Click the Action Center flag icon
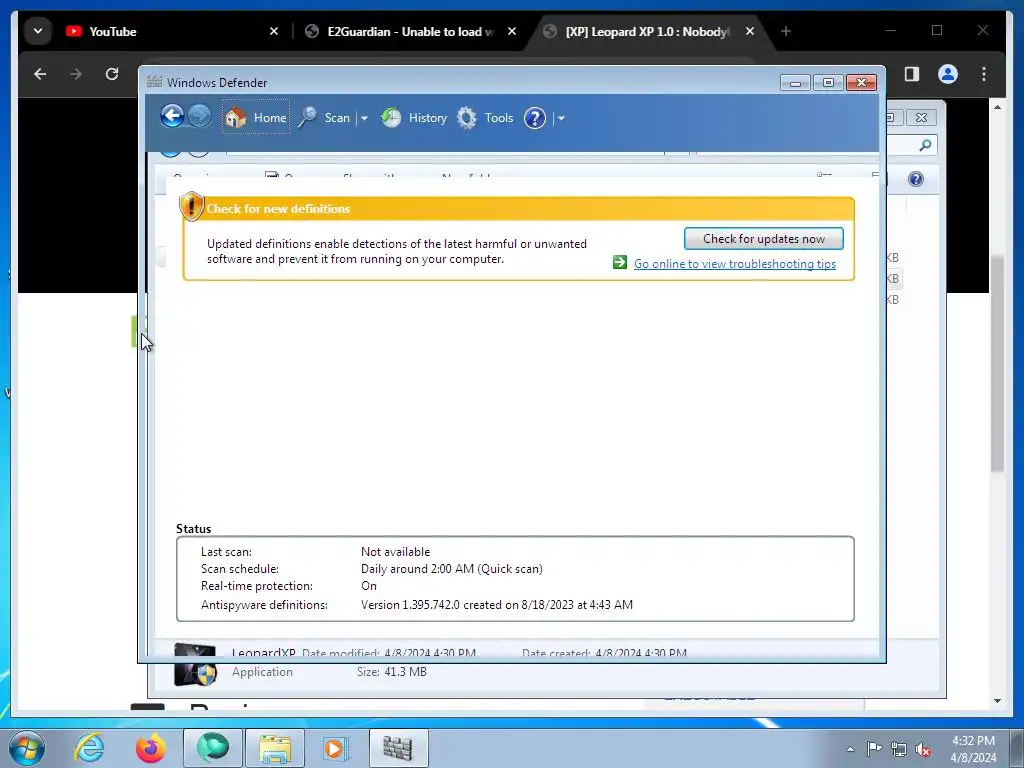This screenshot has width=1024, height=768. click(x=874, y=748)
